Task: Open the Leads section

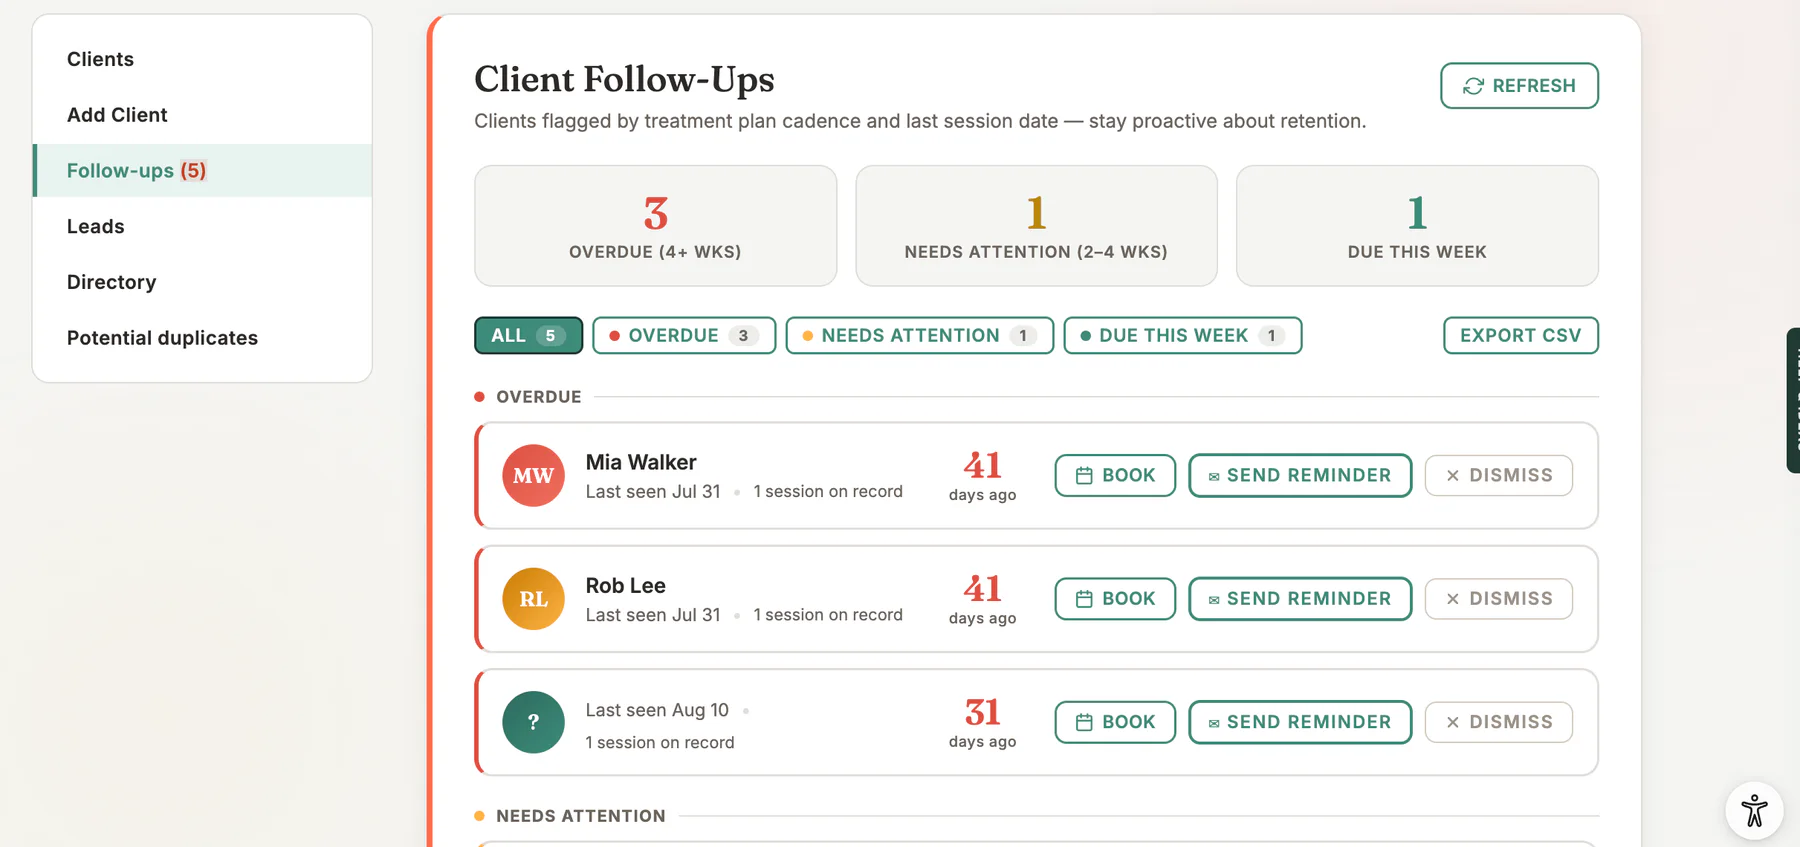Action: pos(202,226)
